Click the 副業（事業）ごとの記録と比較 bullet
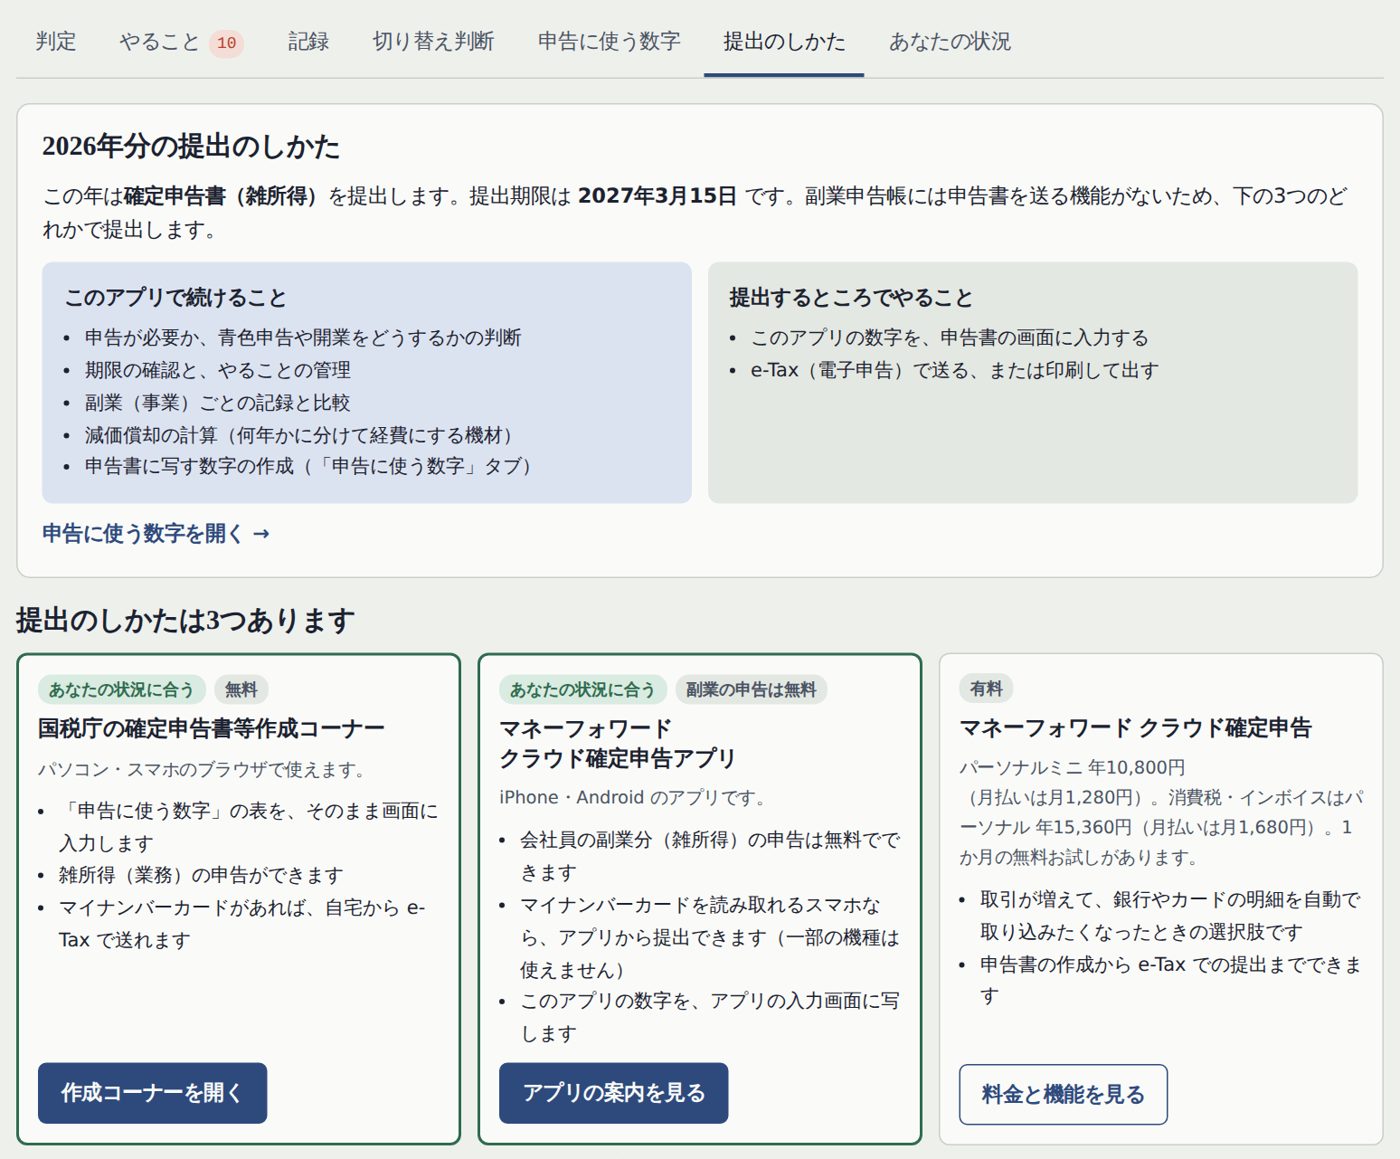The height and width of the screenshot is (1159, 1400). point(218,403)
